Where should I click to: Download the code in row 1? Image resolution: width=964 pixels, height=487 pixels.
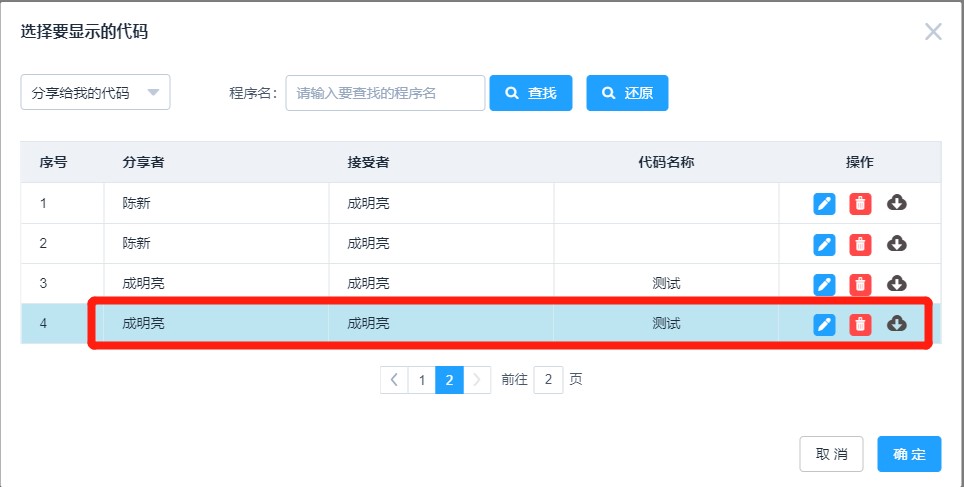coord(896,202)
